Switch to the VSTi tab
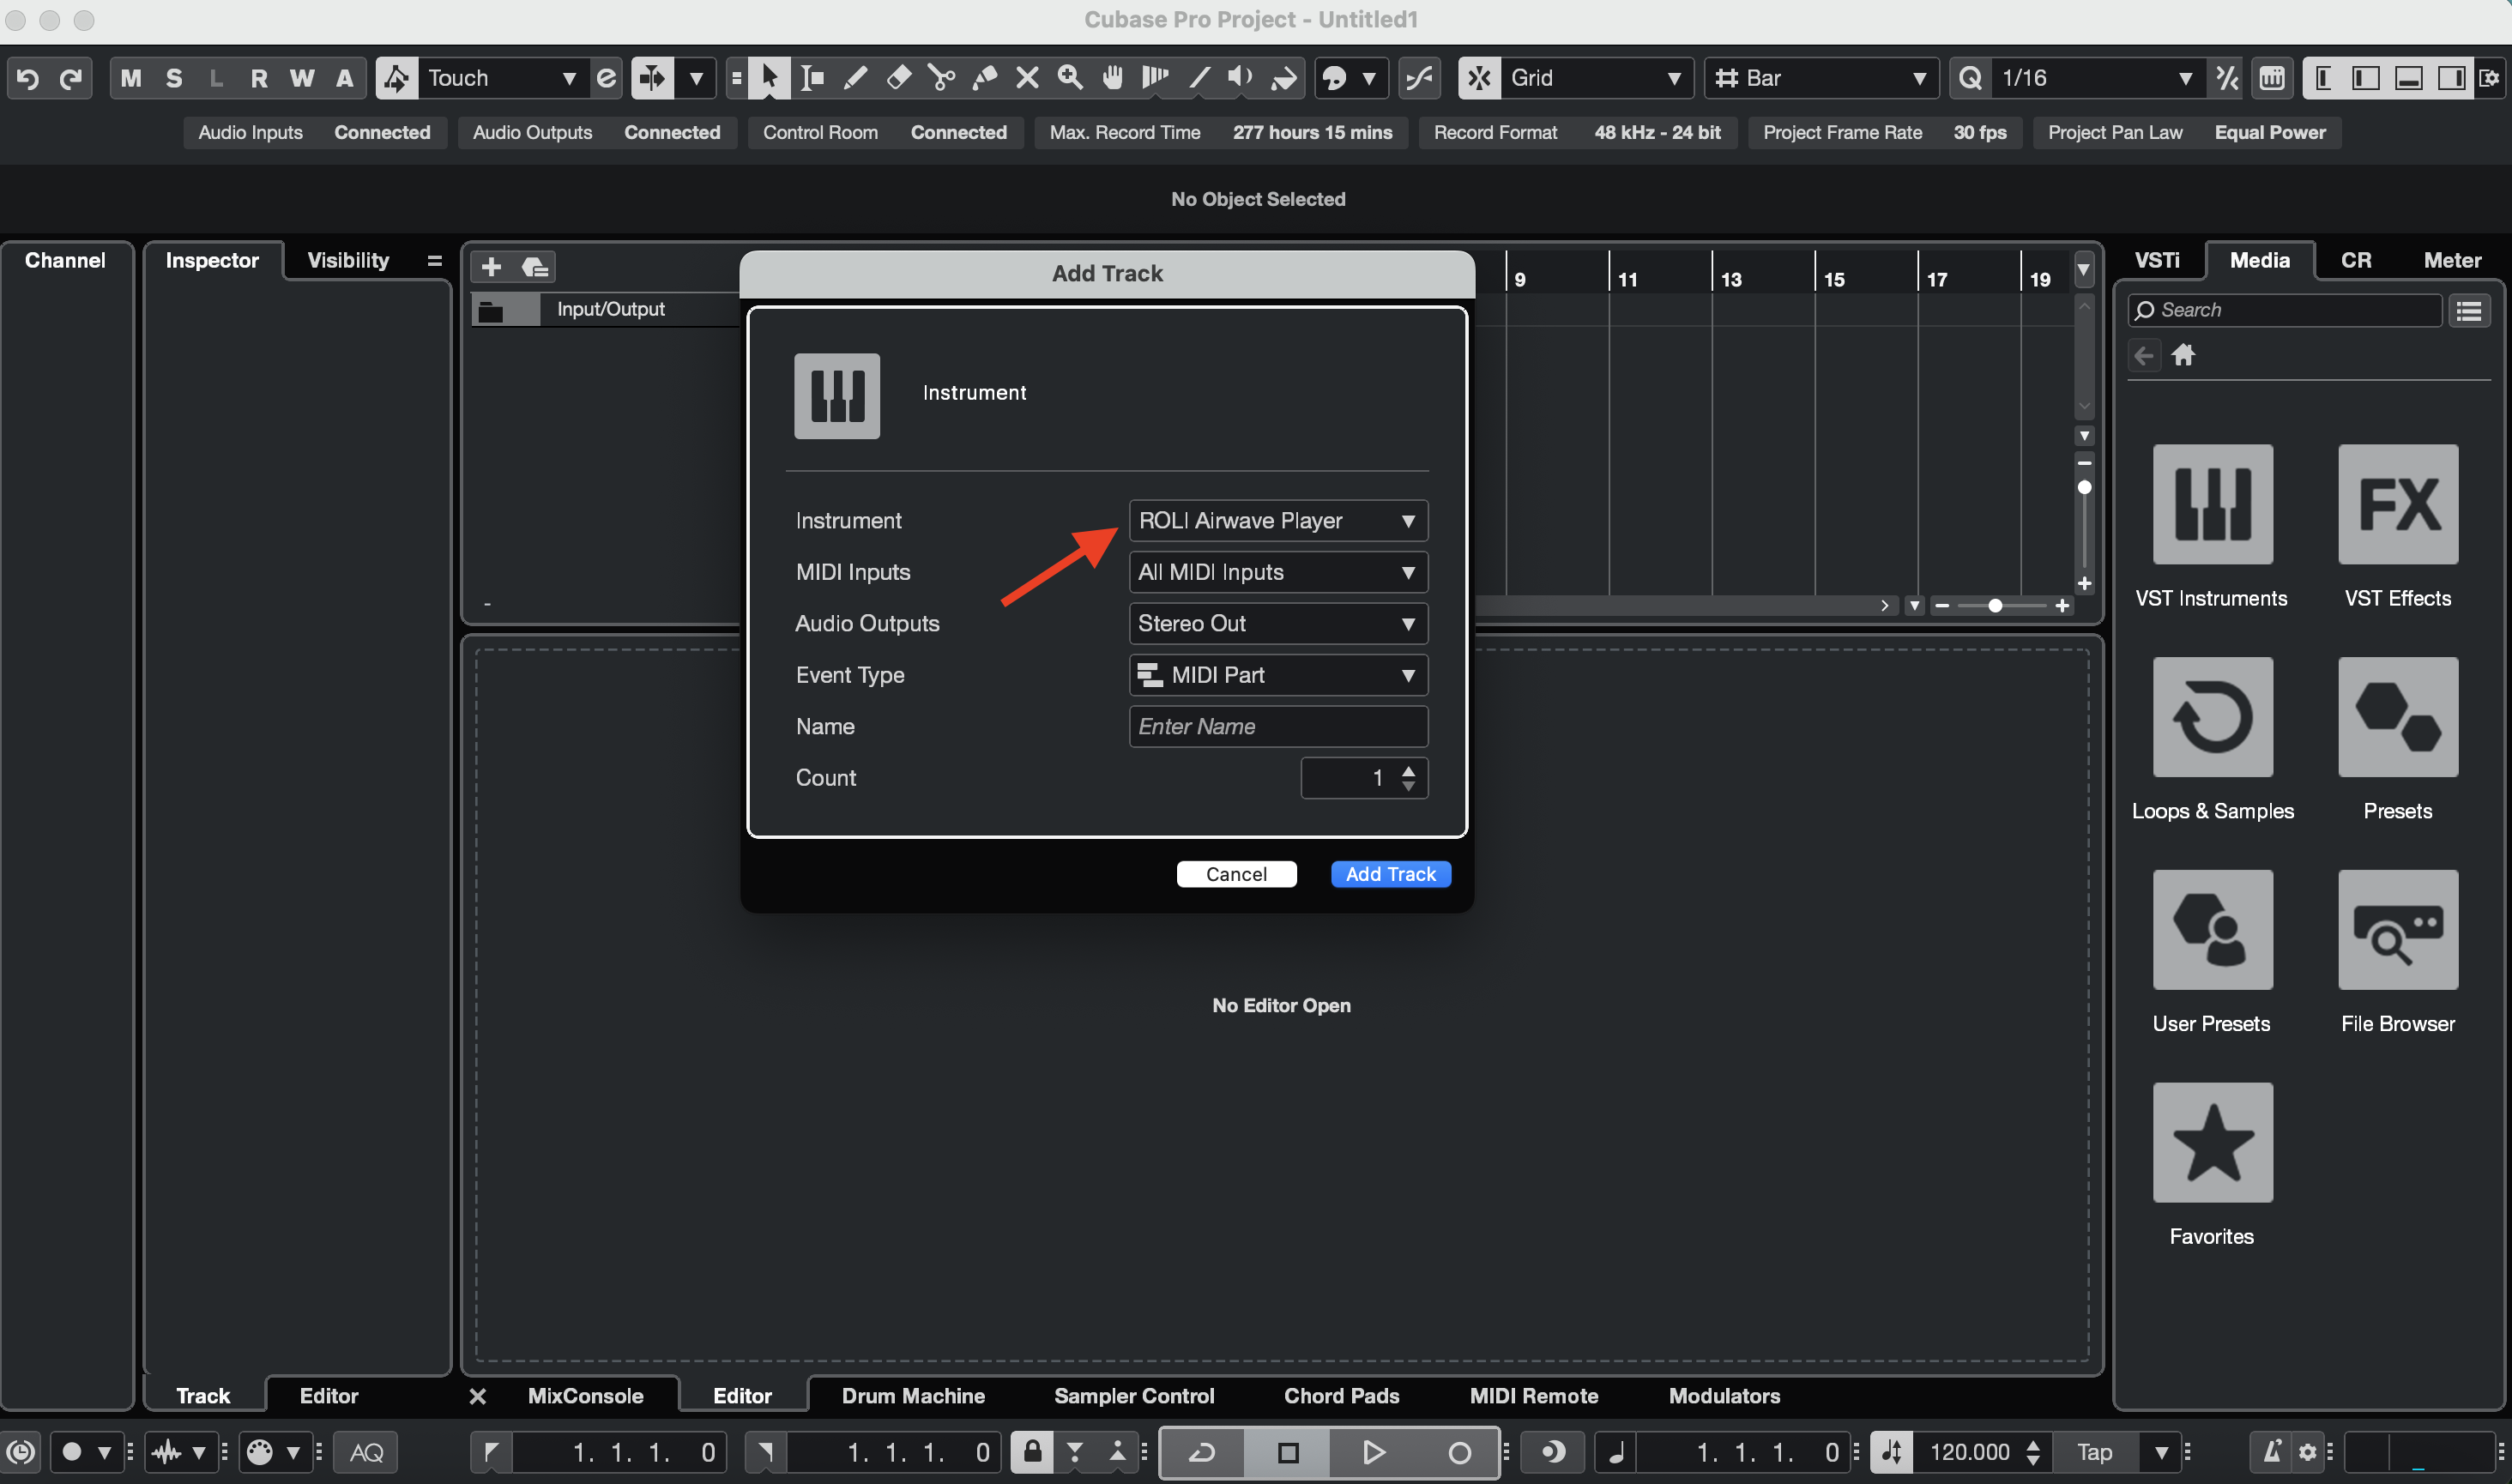This screenshot has height=1484, width=2512. coord(2156,260)
